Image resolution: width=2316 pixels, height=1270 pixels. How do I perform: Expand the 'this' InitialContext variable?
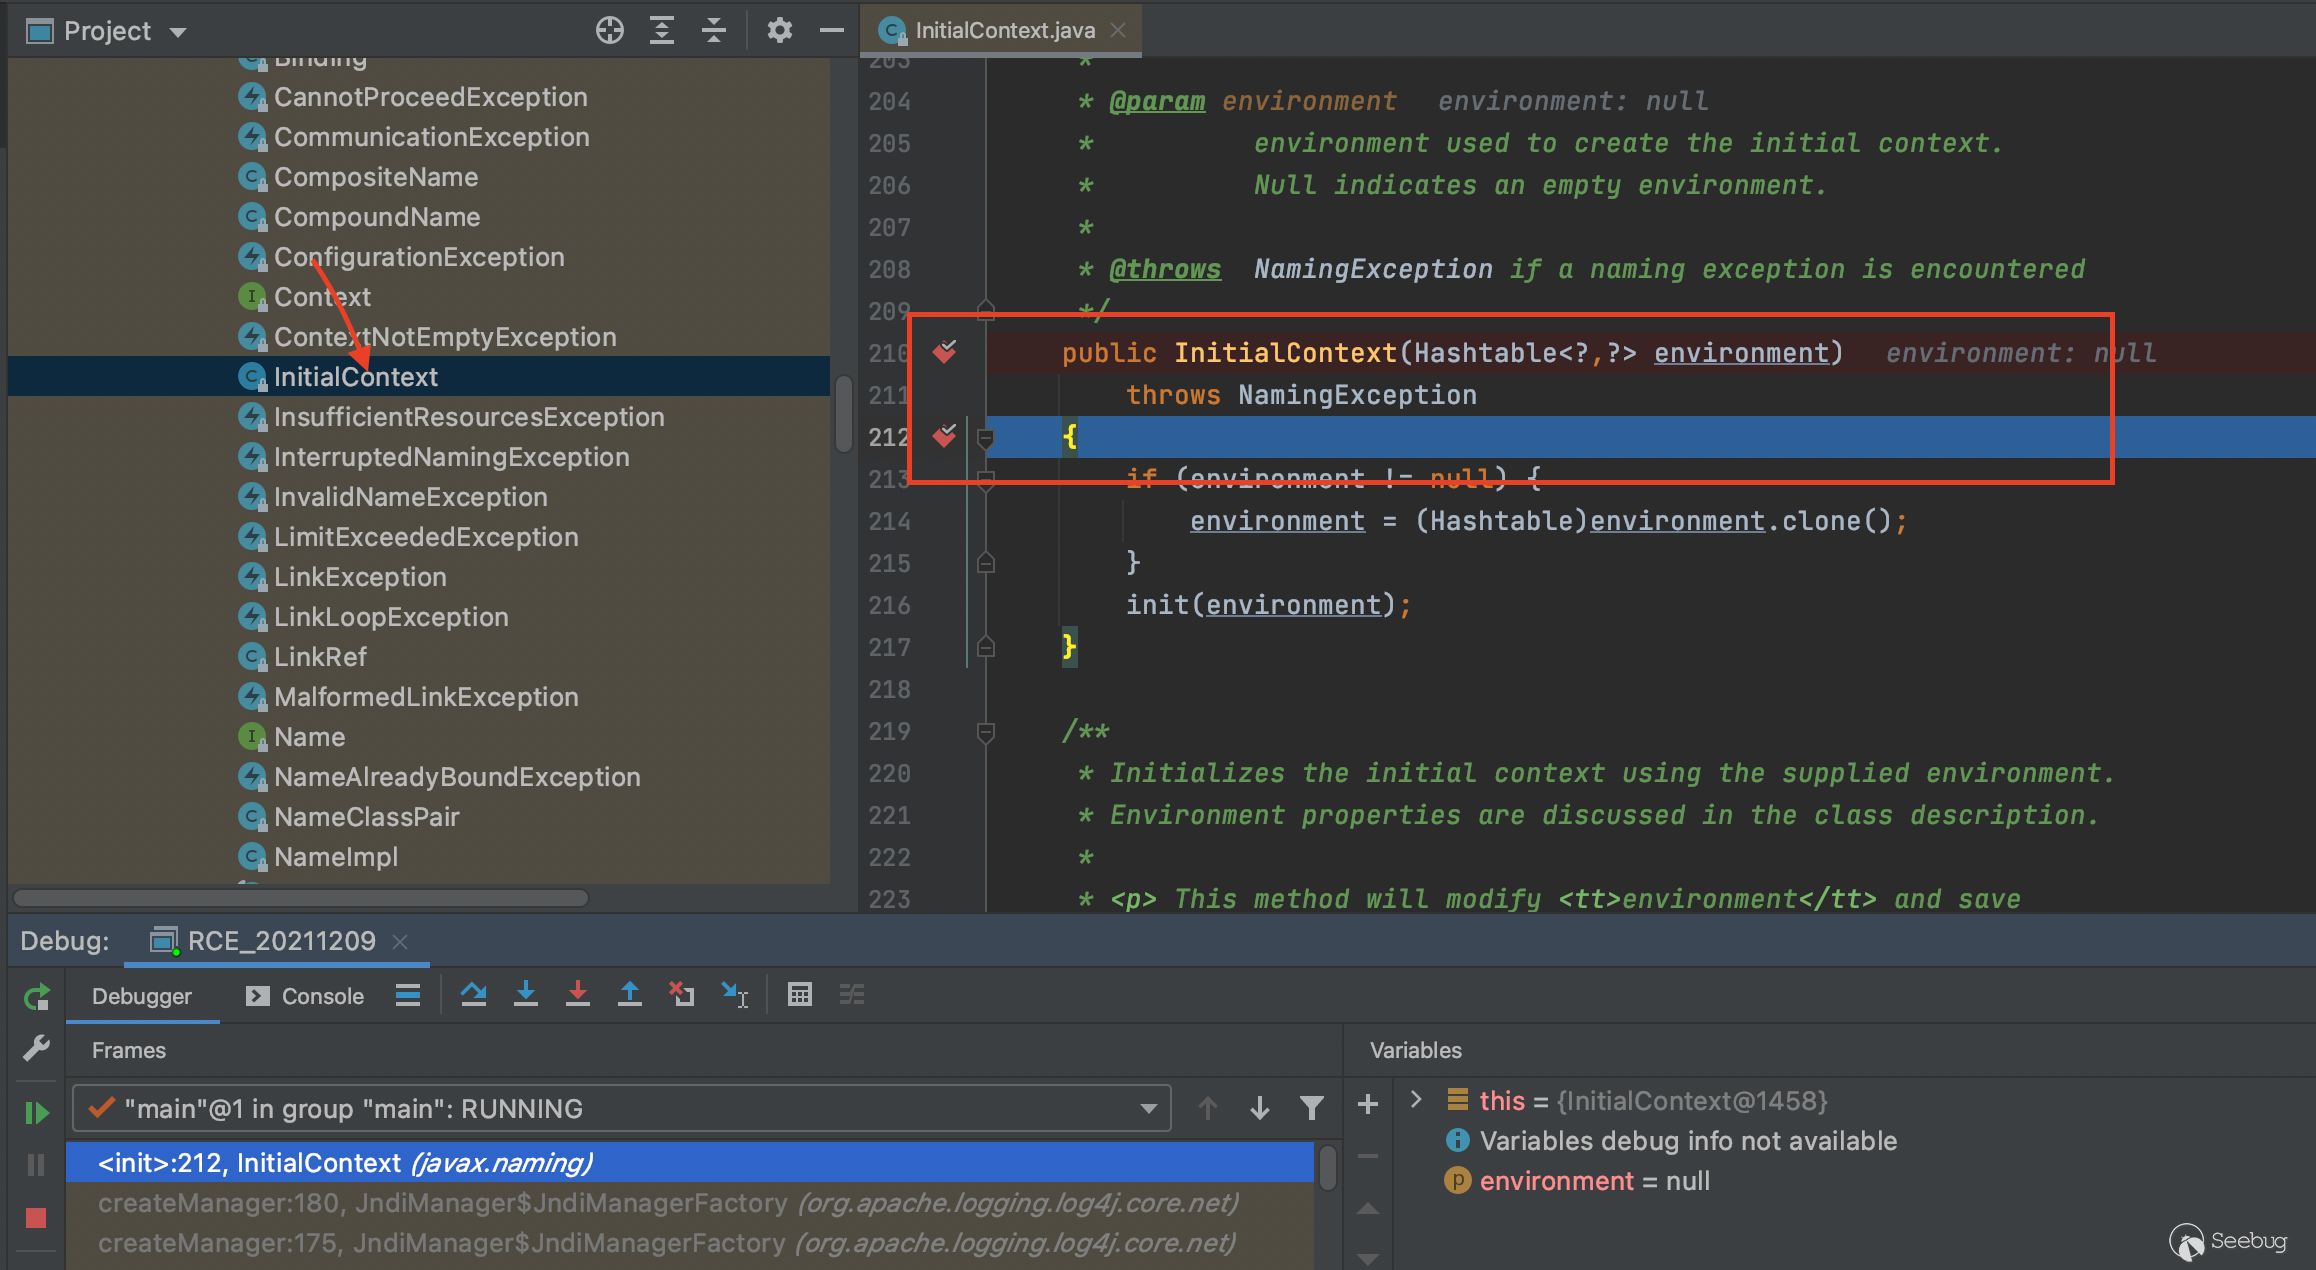pos(1416,1100)
